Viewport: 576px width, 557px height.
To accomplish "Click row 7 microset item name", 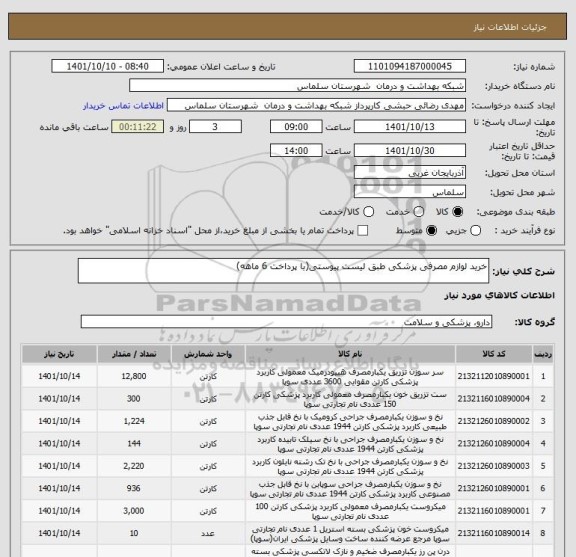I will pos(350,511).
